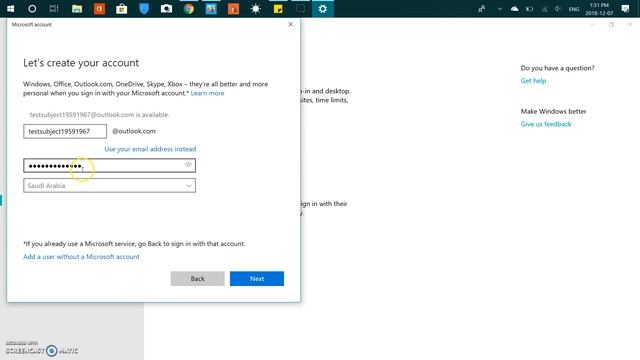640x360 pixels.
Task: Click Add a user without Microsoft account
Action: click(81, 257)
